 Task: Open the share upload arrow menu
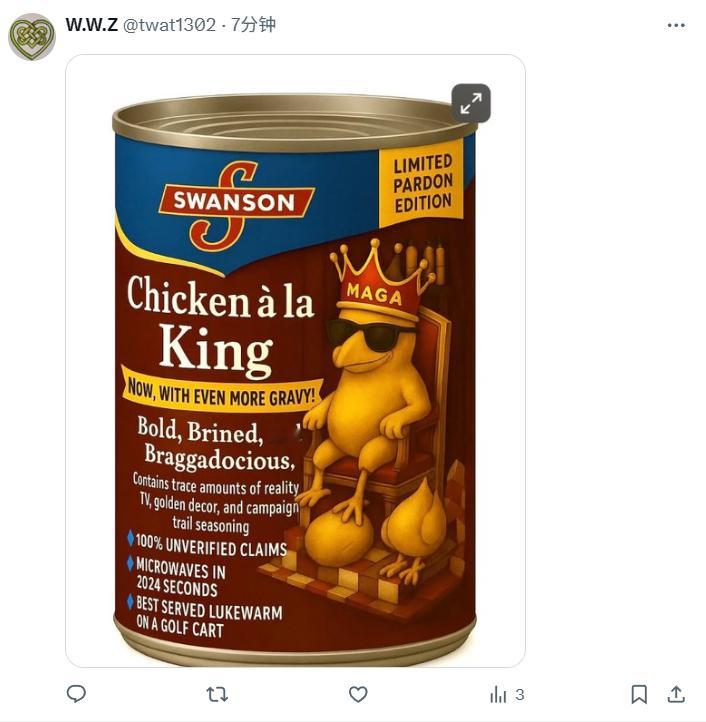676,694
